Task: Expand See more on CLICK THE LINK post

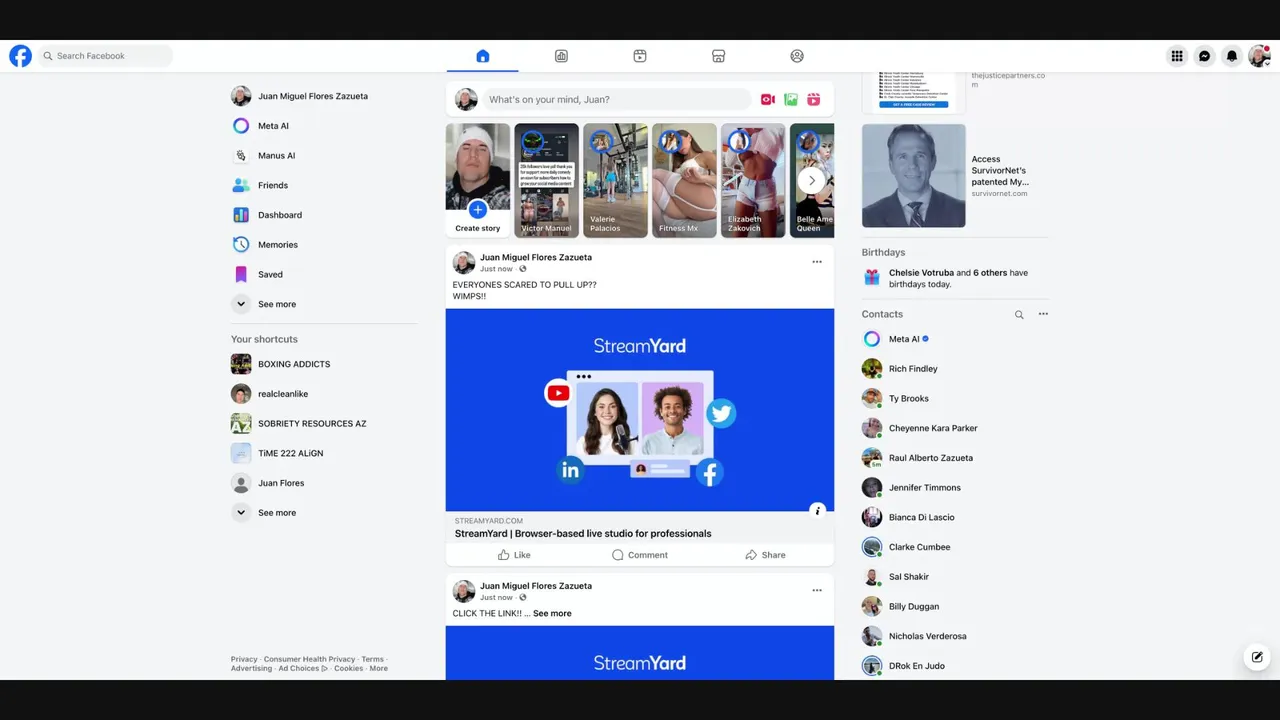Action: click(552, 613)
